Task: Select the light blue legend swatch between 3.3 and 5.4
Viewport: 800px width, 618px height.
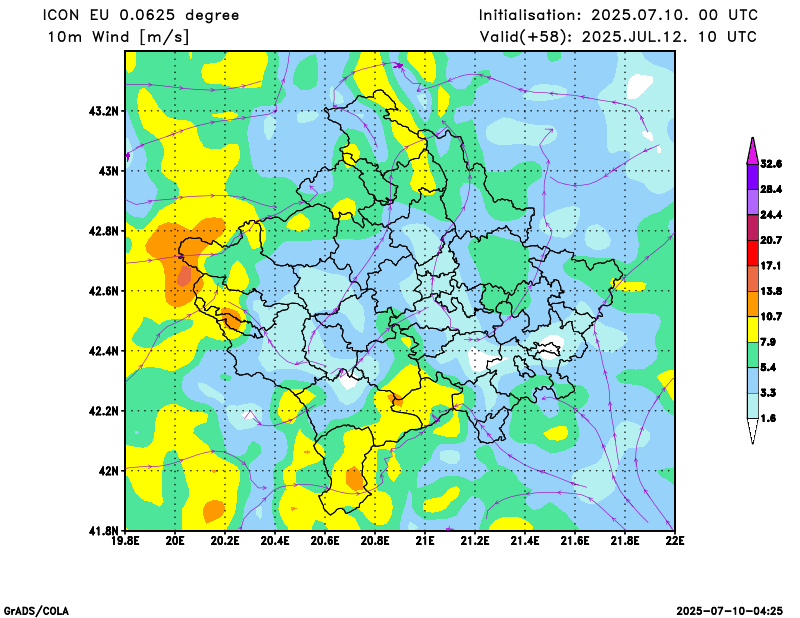Action: click(x=753, y=380)
